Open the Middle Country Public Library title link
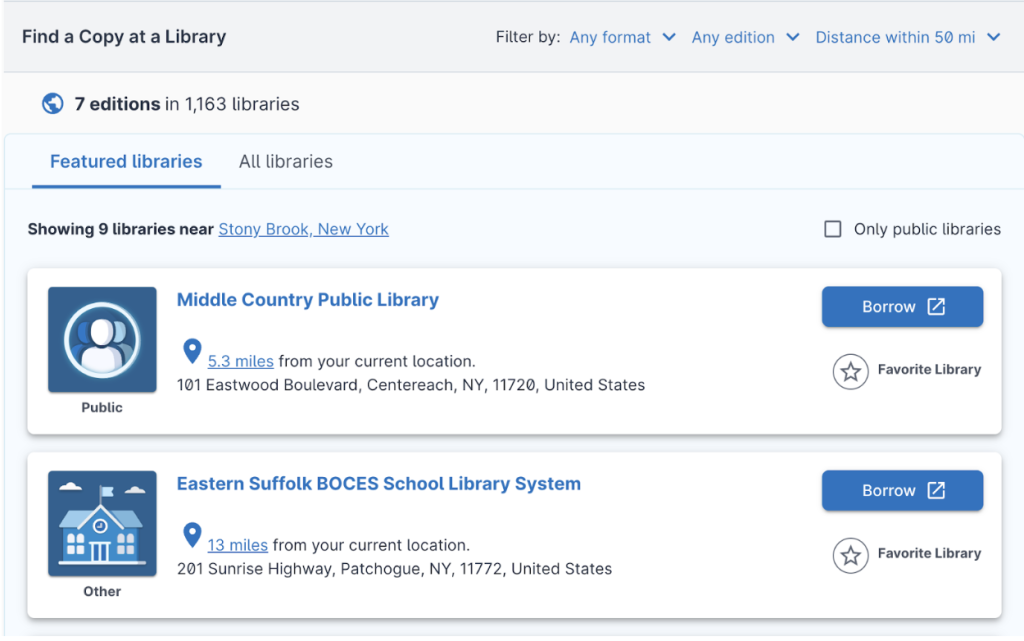Screen dimensions: 1024x641 [x=308, y=300]
